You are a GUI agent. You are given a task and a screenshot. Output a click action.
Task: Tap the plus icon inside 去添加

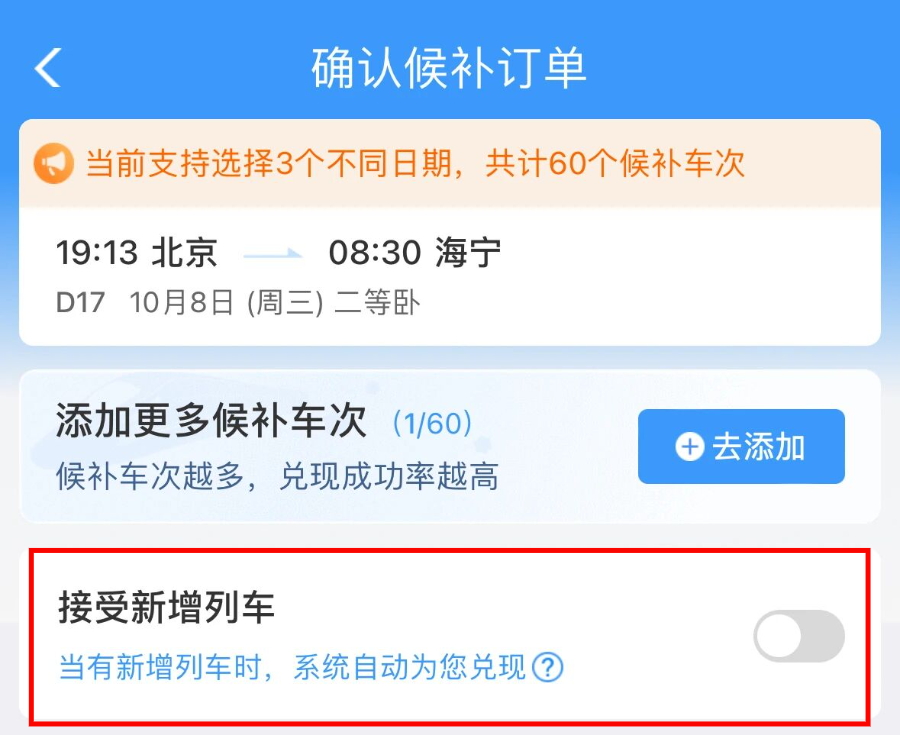pos(690,447)
